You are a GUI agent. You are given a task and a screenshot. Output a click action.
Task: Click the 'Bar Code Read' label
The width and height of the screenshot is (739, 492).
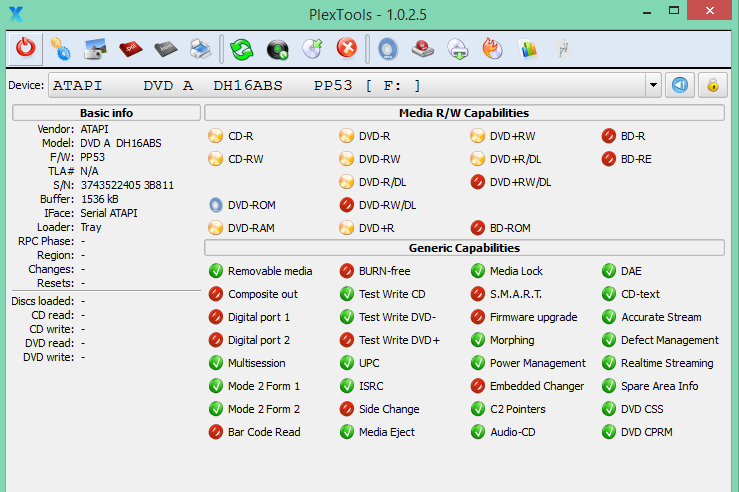pos(264,433)
